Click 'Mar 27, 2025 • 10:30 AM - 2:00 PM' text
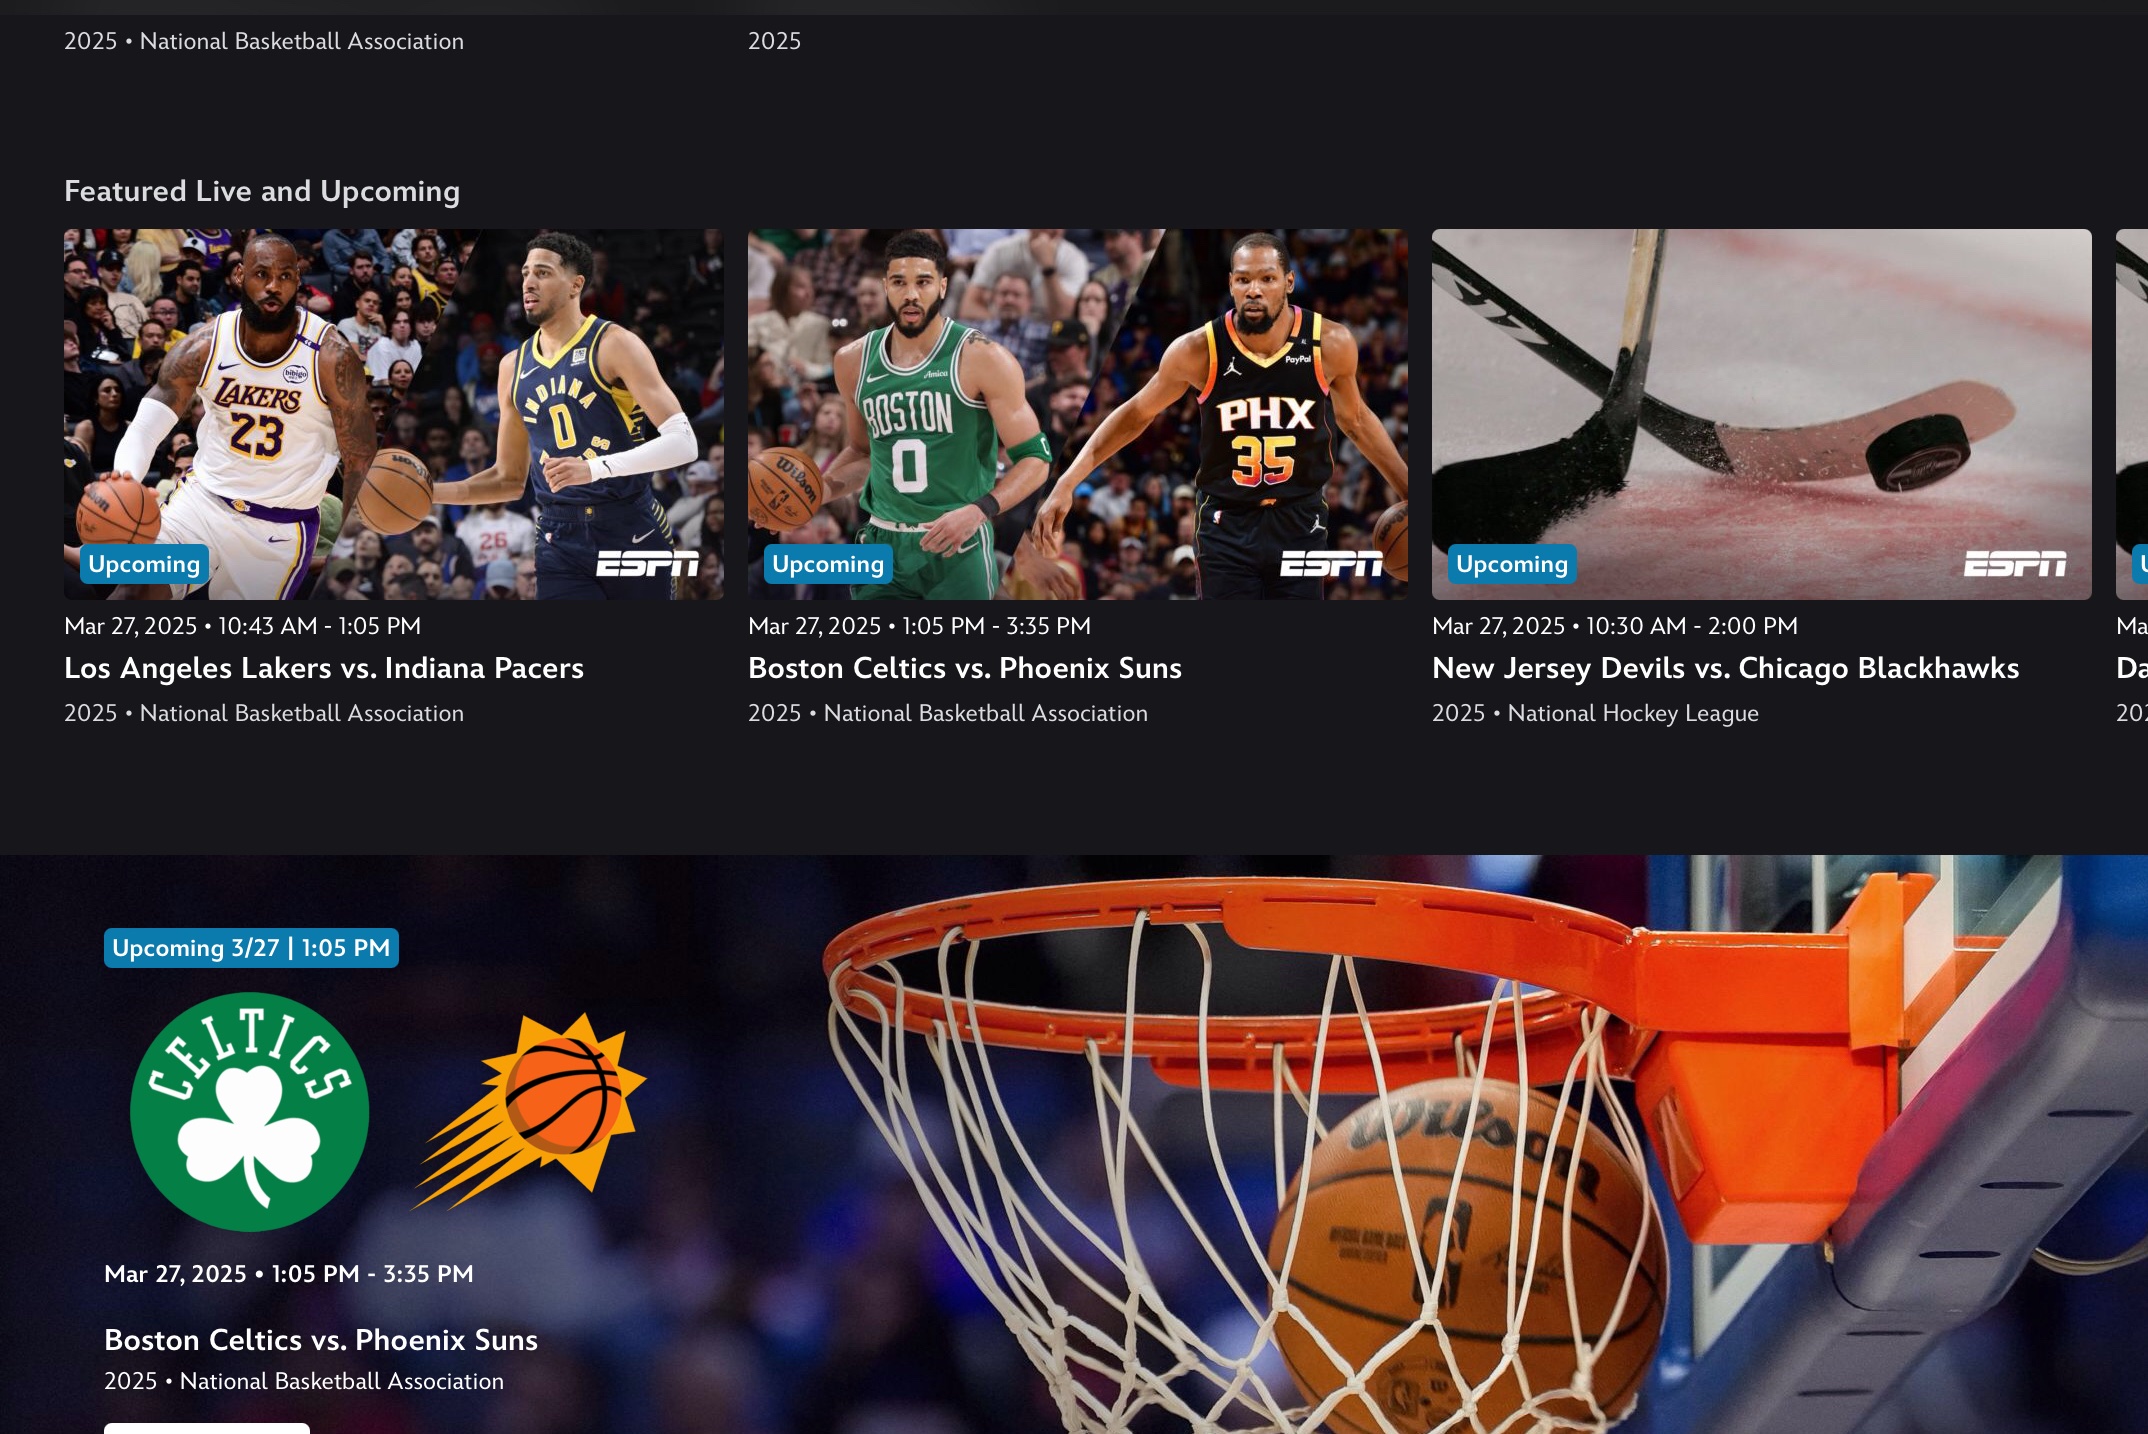 coord(1615,626)
